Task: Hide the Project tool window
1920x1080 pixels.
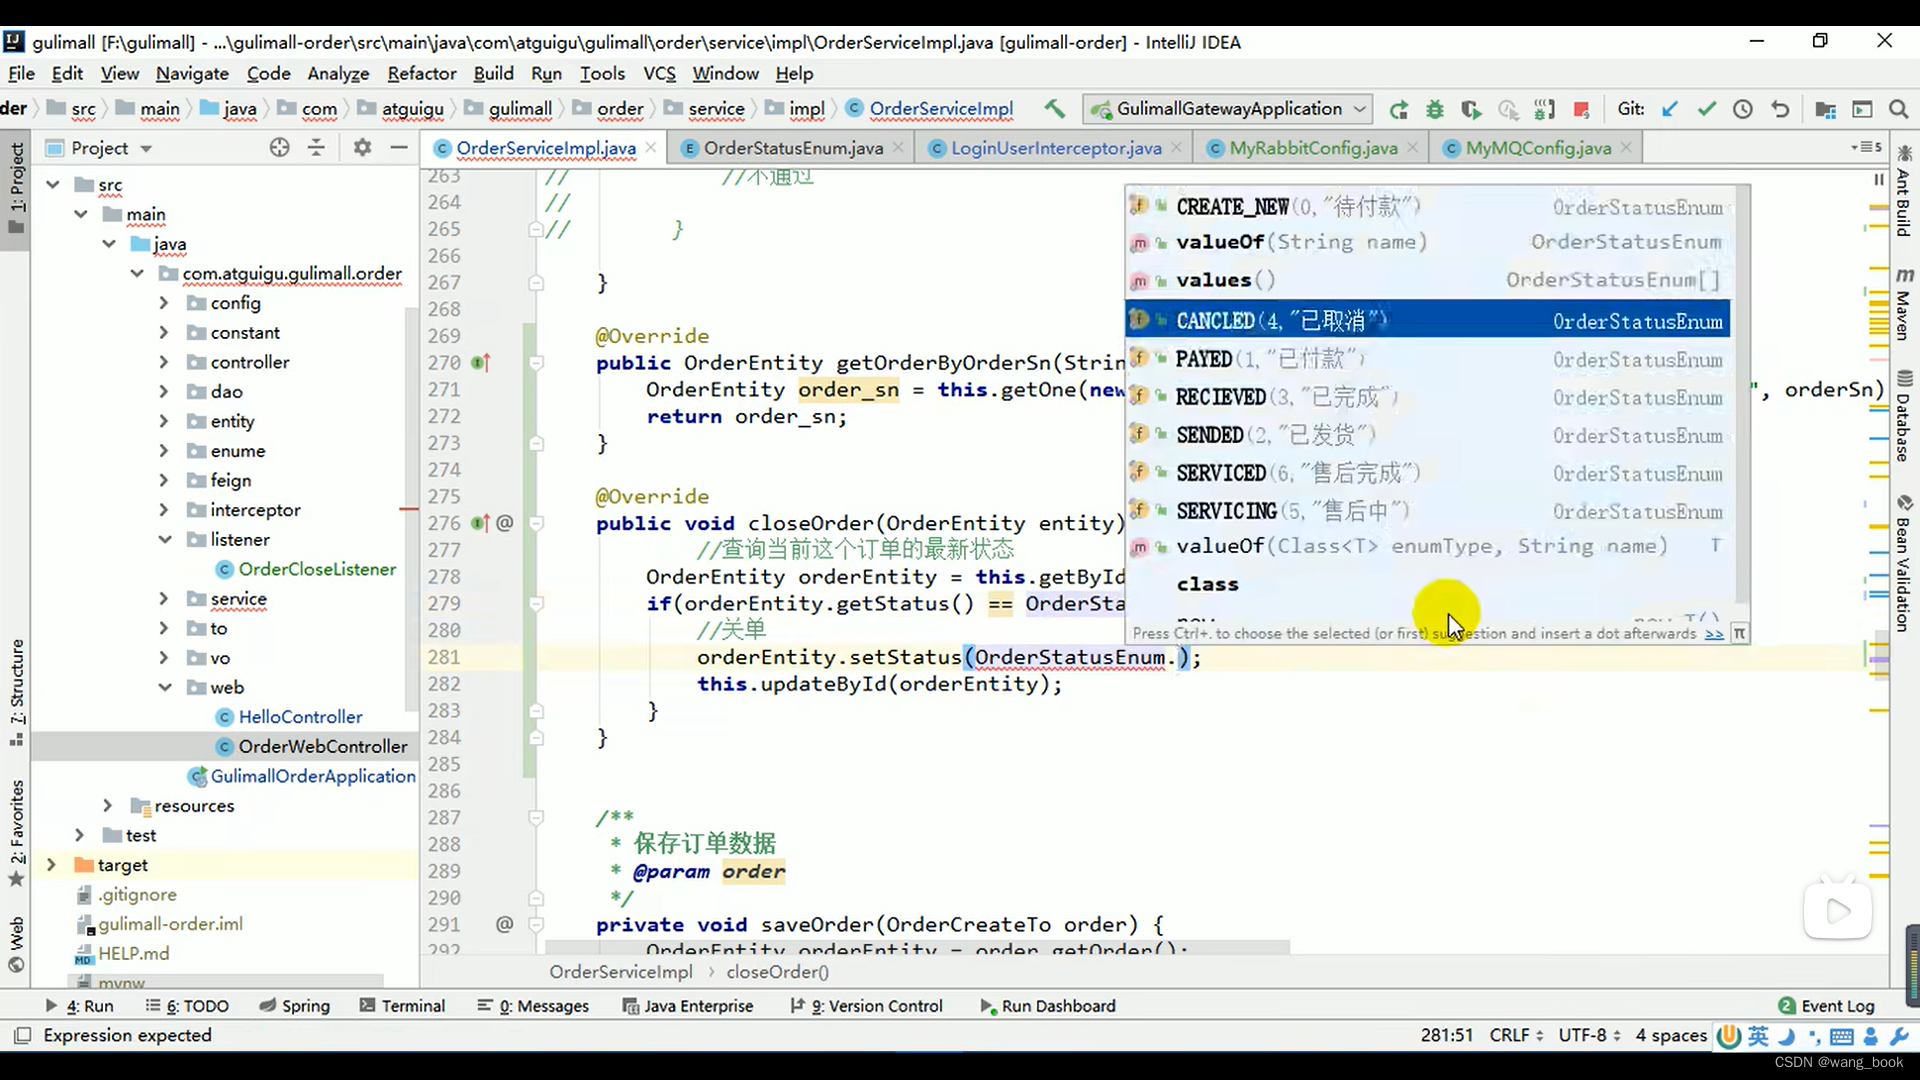Action: pos(399,148)
